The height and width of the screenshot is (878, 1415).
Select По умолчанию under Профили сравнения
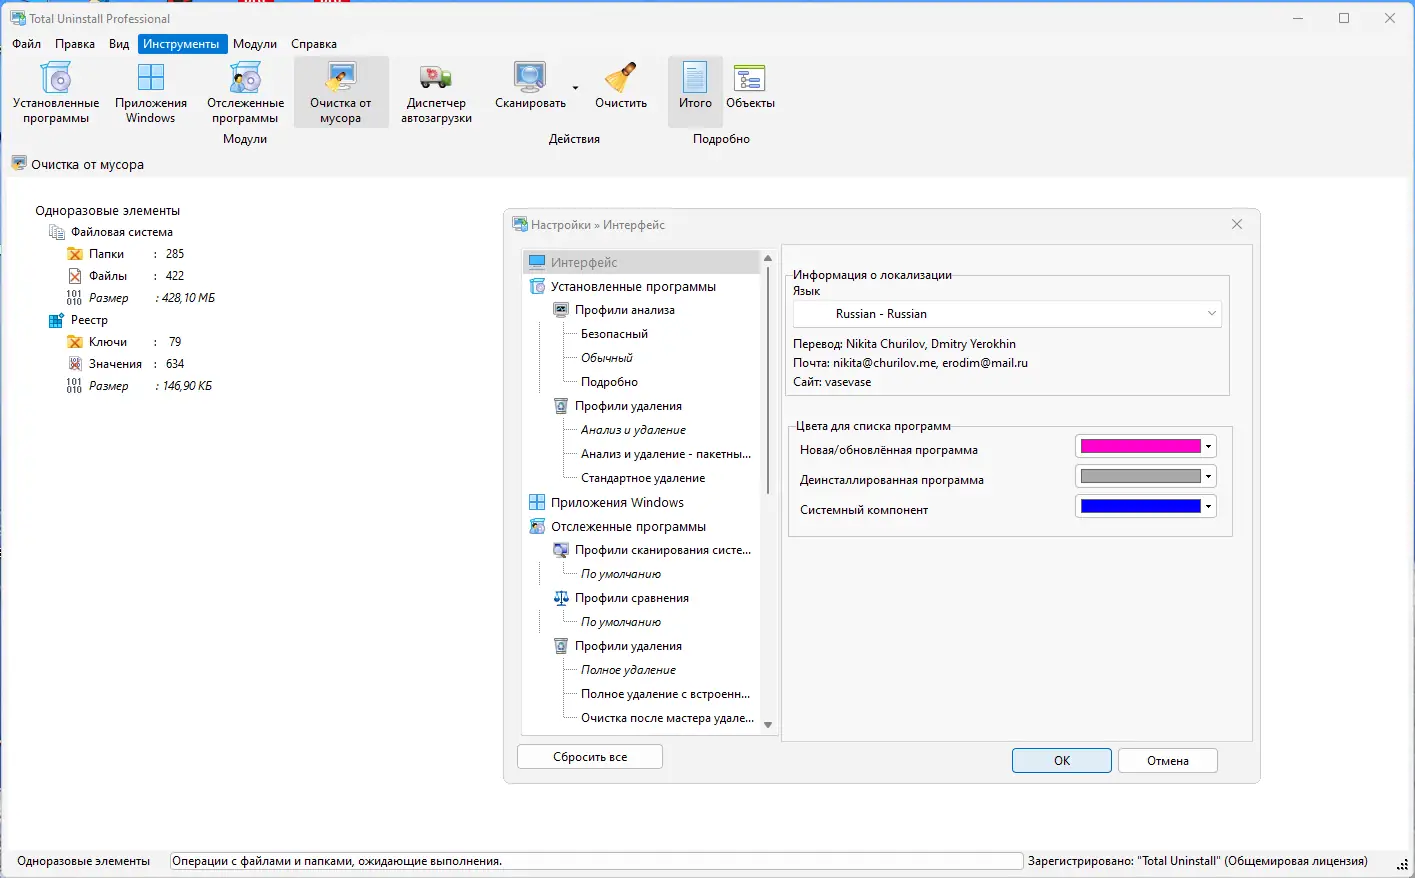(x=621, y=622)
